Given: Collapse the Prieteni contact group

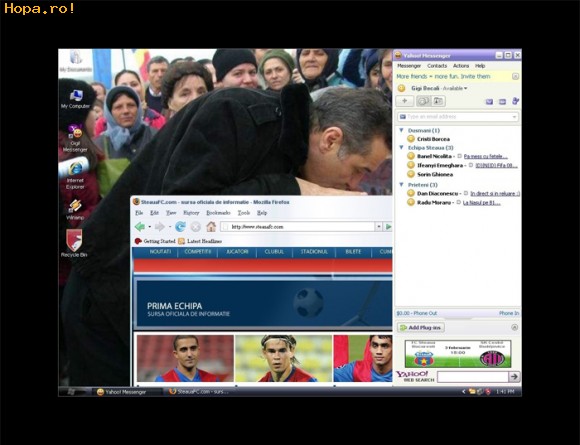Looking at the screenshot, I should click(x=401, y=184).
